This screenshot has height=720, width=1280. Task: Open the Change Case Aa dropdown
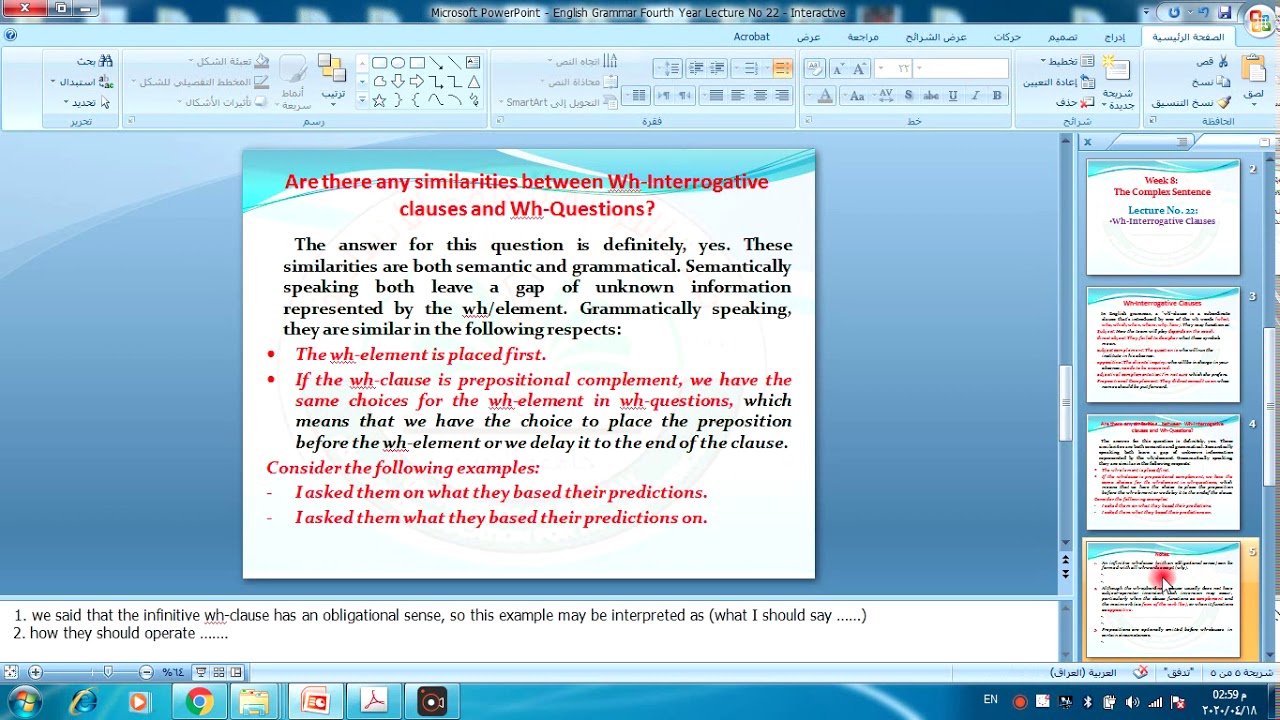point(855,96)
